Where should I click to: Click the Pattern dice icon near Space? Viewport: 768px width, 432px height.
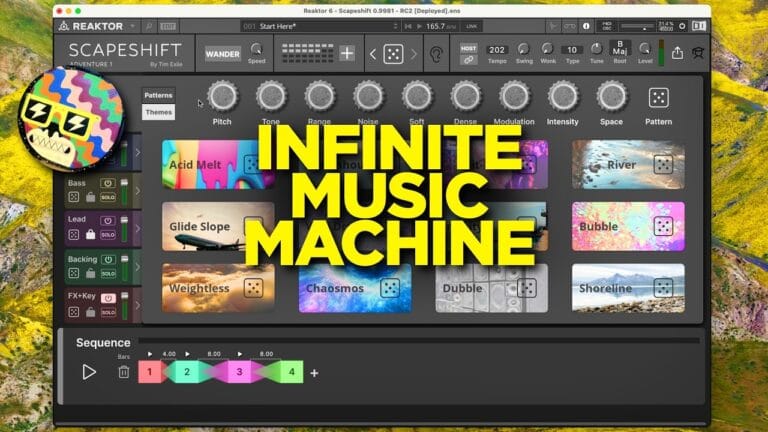pos(658,98)
